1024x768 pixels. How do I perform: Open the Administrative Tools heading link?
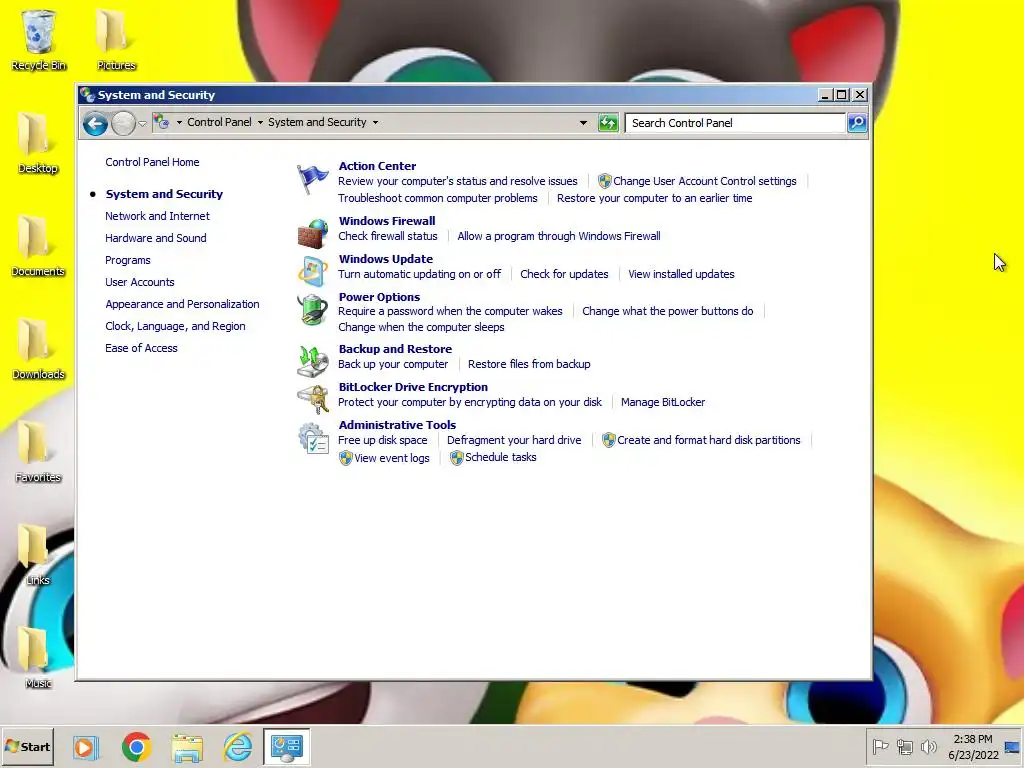click(x=397, y=425)
